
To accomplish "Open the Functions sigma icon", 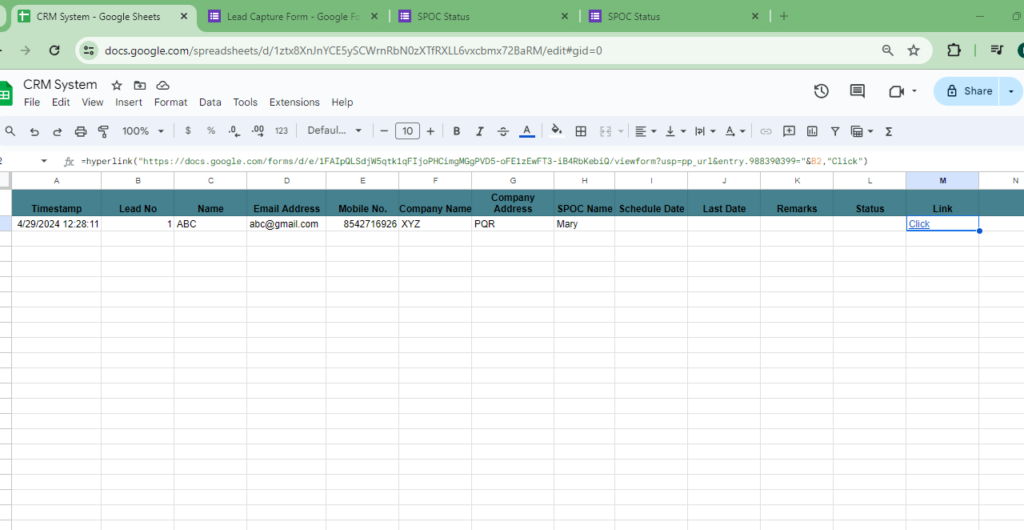I will (x=888, y=131).
